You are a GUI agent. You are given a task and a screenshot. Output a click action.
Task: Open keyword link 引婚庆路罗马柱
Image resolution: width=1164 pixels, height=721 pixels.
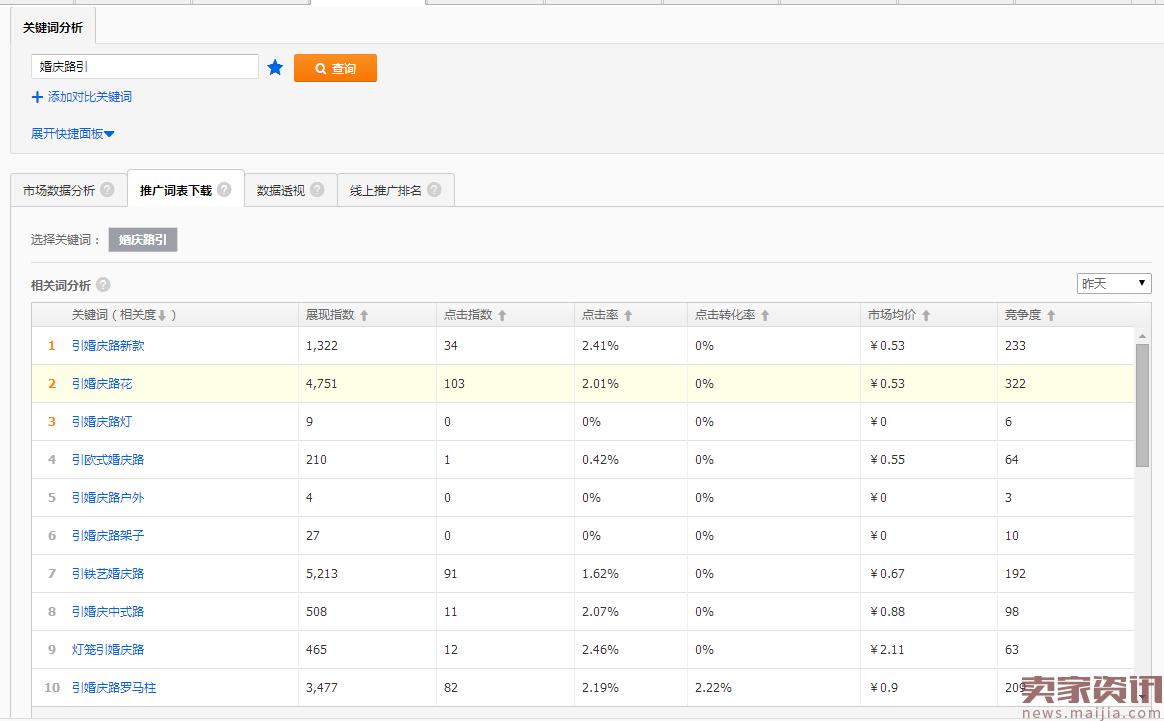click(x=114, y=687)
